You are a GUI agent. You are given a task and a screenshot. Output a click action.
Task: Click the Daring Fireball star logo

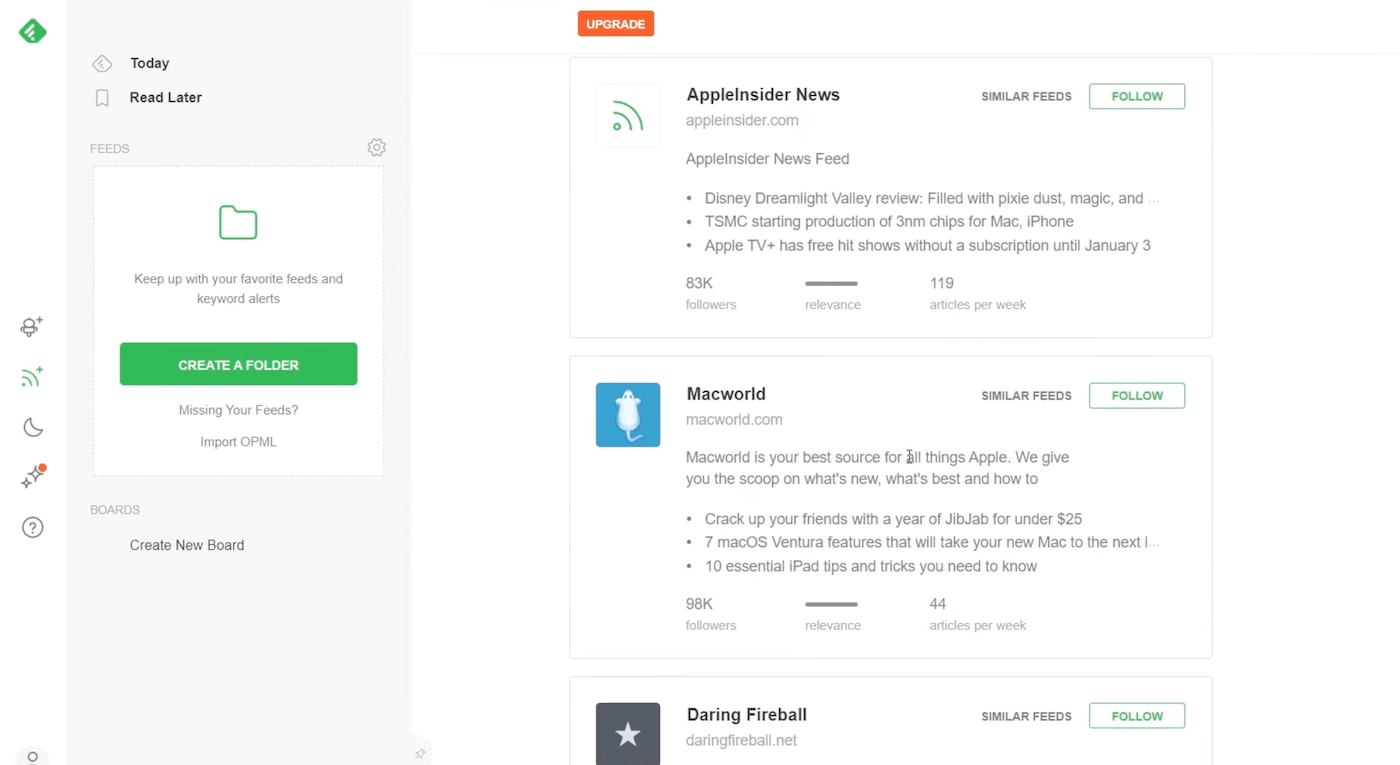click(x=628, y=734)
